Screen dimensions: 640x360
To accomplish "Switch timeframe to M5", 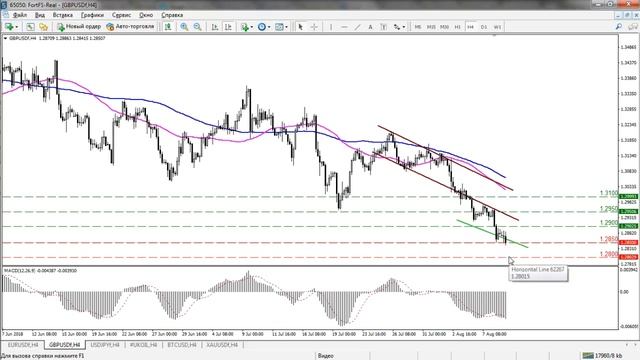I will pyautogui.click(x=418, y=27).
